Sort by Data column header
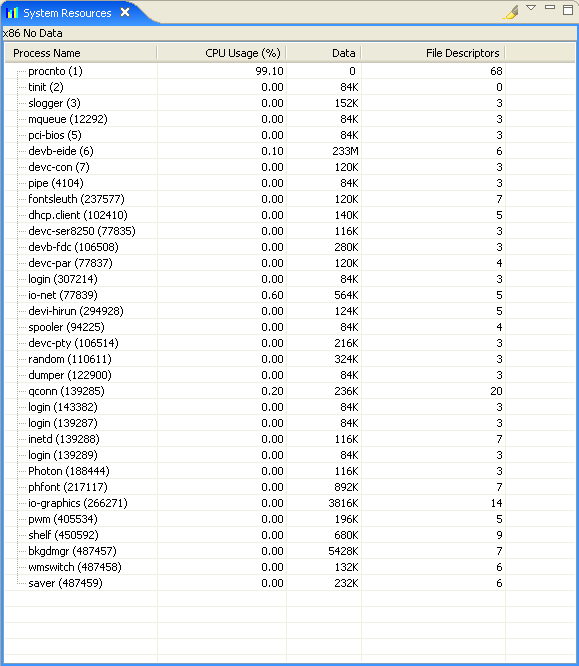579x666 pixels. click(324, 53)
